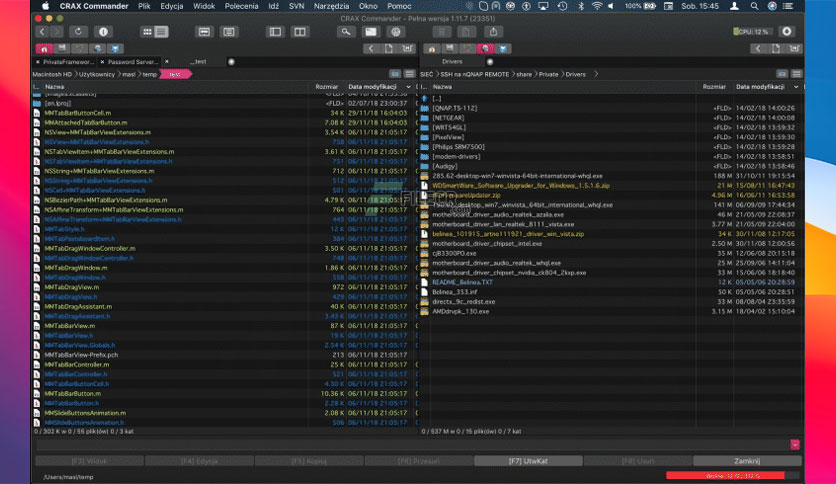The image size is (836, 484).
Task: Switch to icon grid view
Action: pyautogui.click(x=147, y=32)
